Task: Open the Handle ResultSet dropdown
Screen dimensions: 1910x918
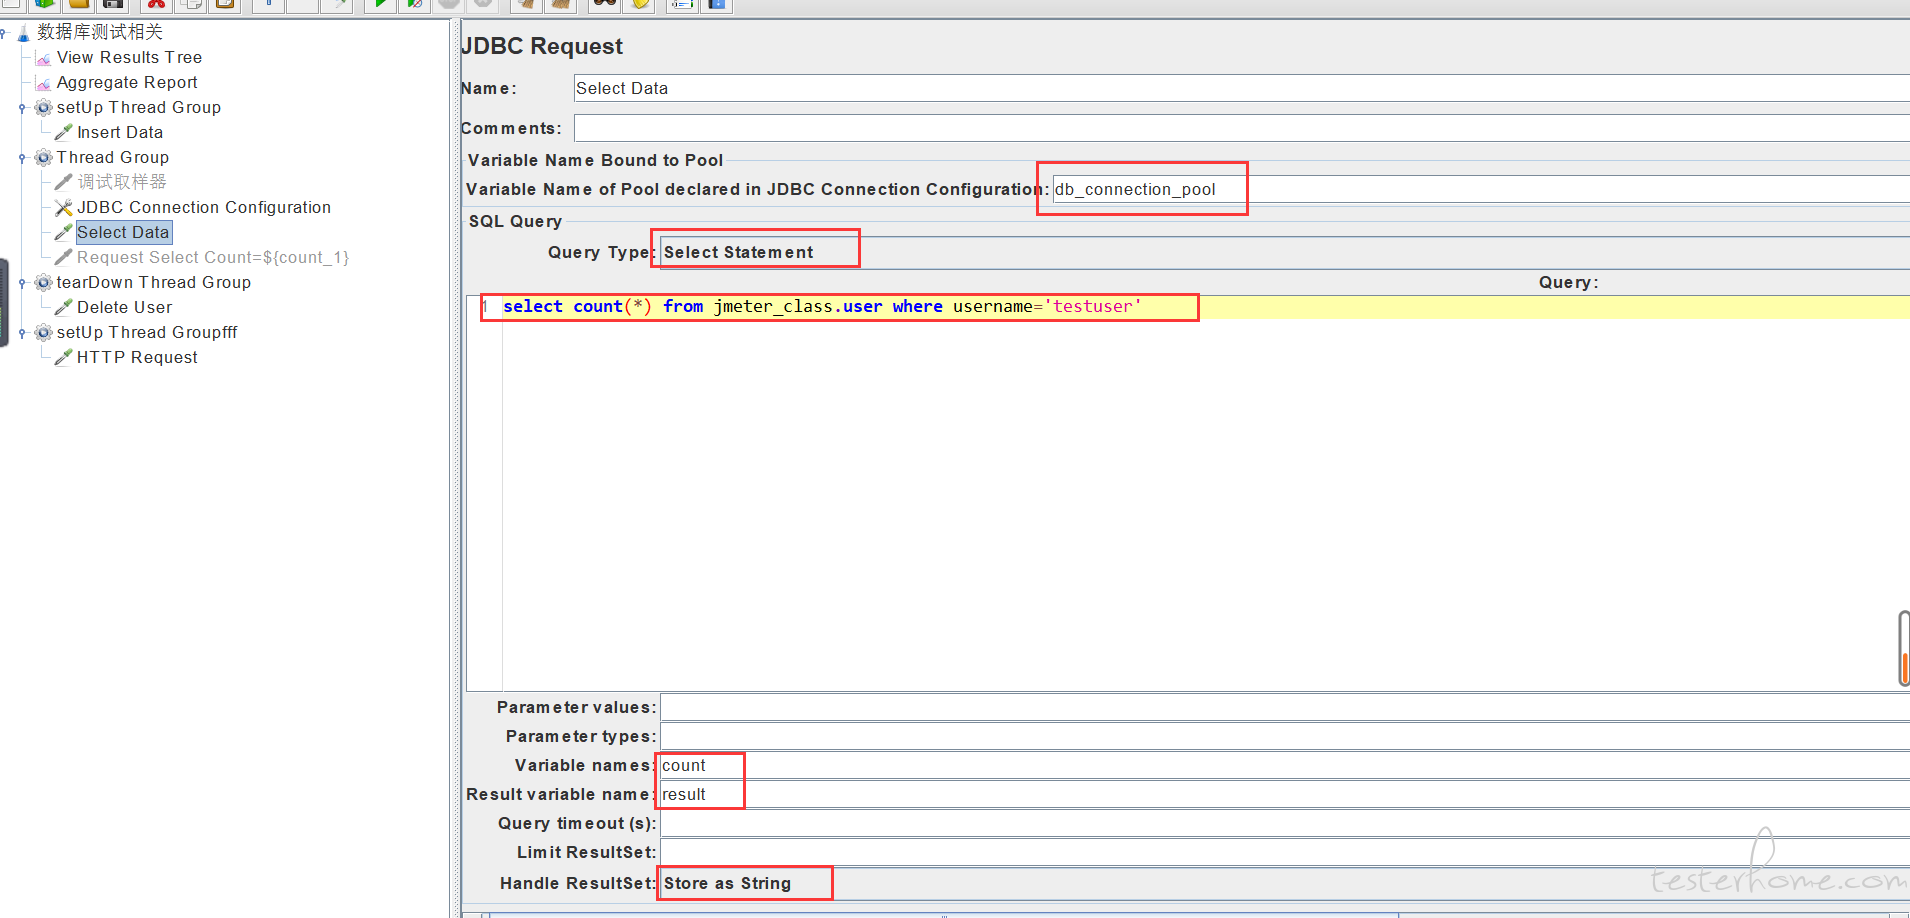Action: click(1284, 883)
